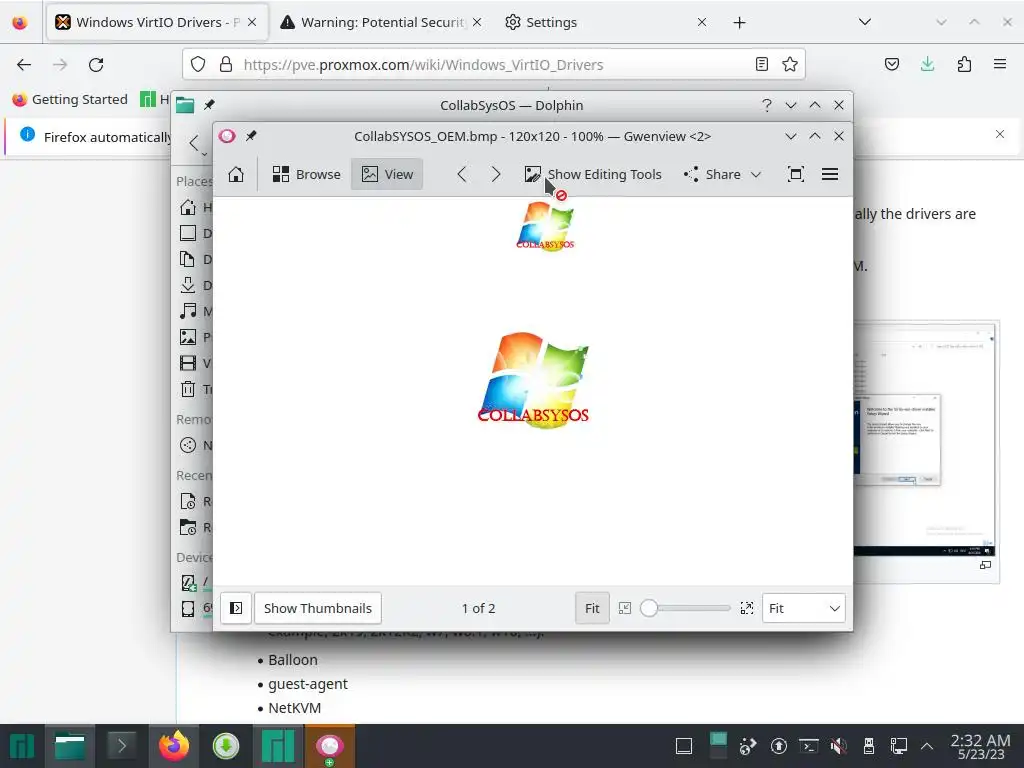Open Gwenview Share button

(712, 174)
